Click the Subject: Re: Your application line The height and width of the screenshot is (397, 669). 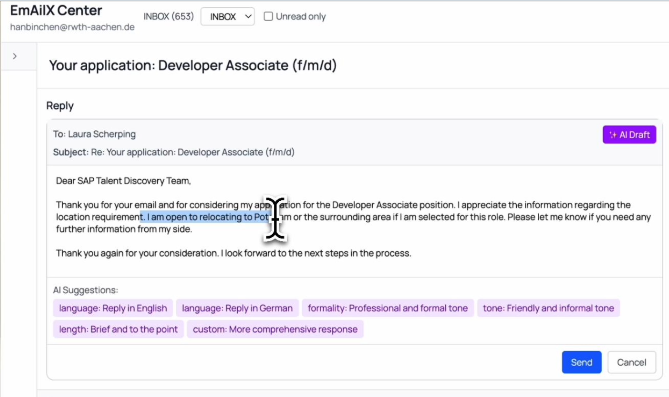(x=174, y=152)
